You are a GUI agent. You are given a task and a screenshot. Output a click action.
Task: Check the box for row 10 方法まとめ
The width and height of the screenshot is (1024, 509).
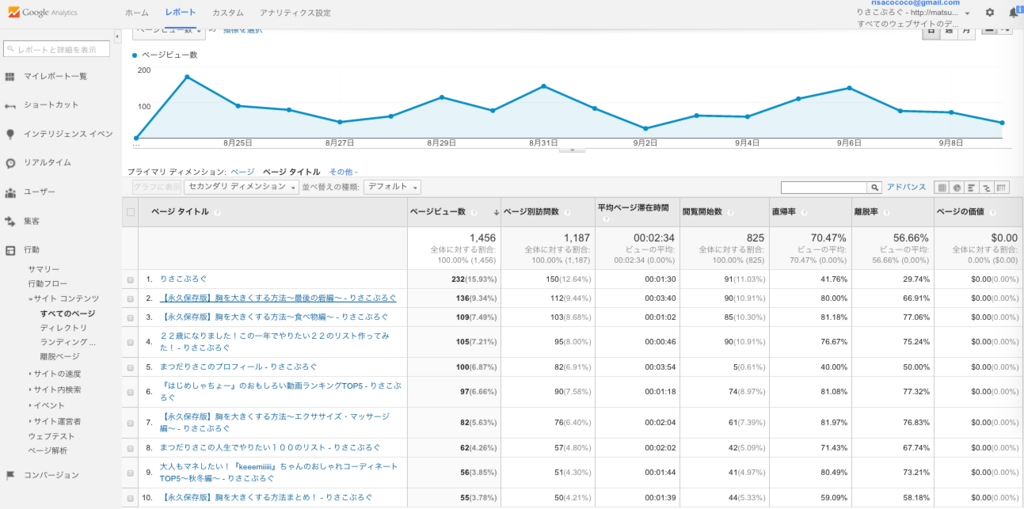click(x=131, y=497)
